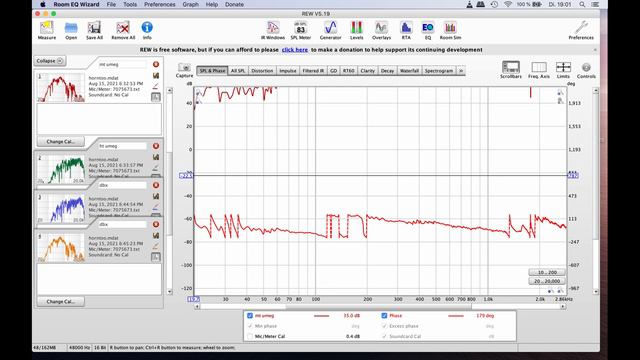Click right arrow of horizontal graph scrollbar
This screenshot has width=640, height=360.
coord(563,307)
